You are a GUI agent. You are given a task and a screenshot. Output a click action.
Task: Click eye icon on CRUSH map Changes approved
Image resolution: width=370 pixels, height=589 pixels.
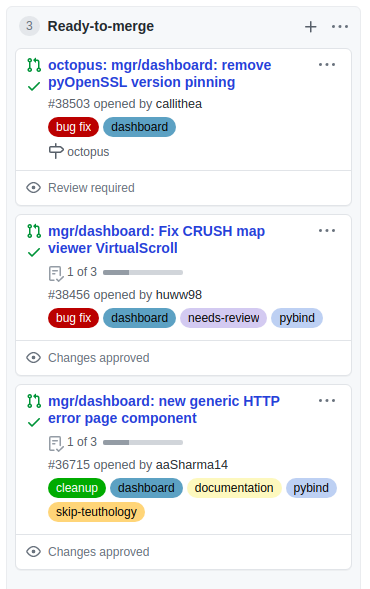coord(33,358)
